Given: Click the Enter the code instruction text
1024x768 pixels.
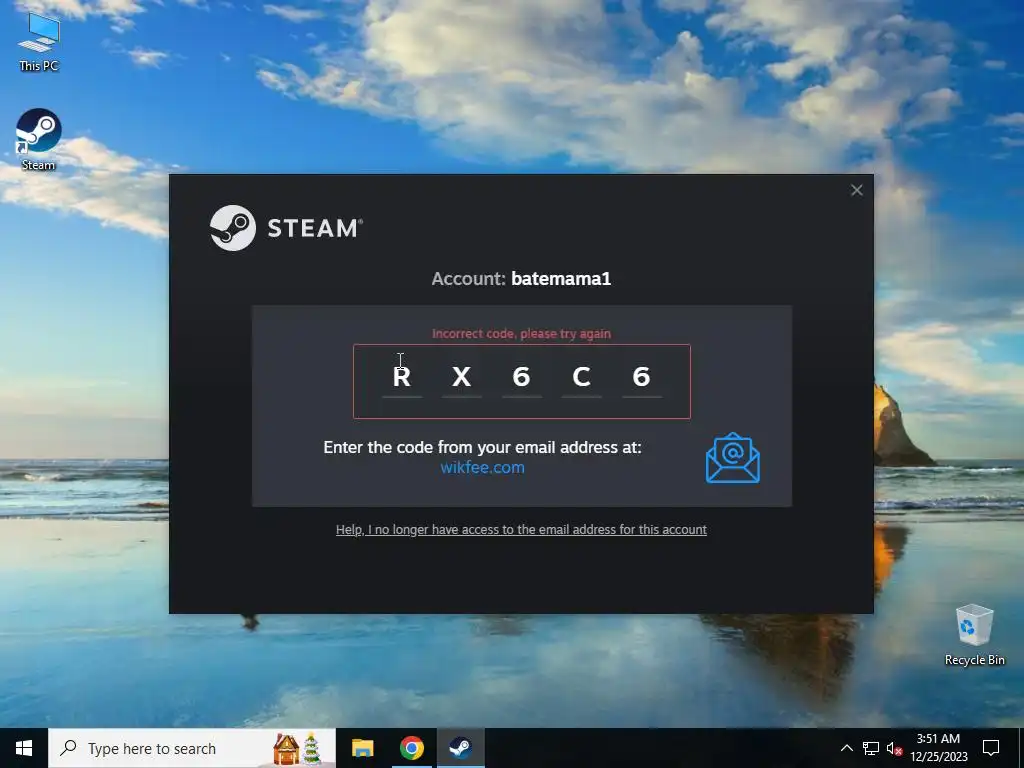Looking at the screenshot, I should point(482,447).
